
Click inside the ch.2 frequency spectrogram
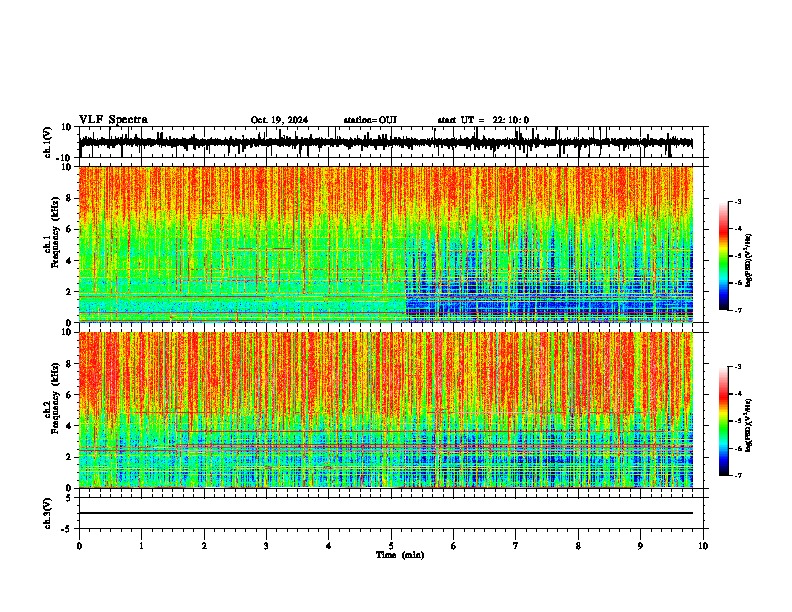coord(385,410)
